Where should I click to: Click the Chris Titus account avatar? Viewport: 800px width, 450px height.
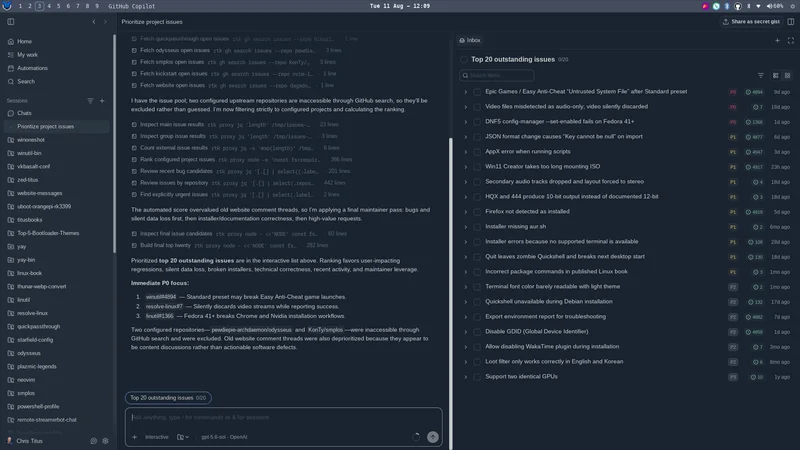click(x=9, y=441)
